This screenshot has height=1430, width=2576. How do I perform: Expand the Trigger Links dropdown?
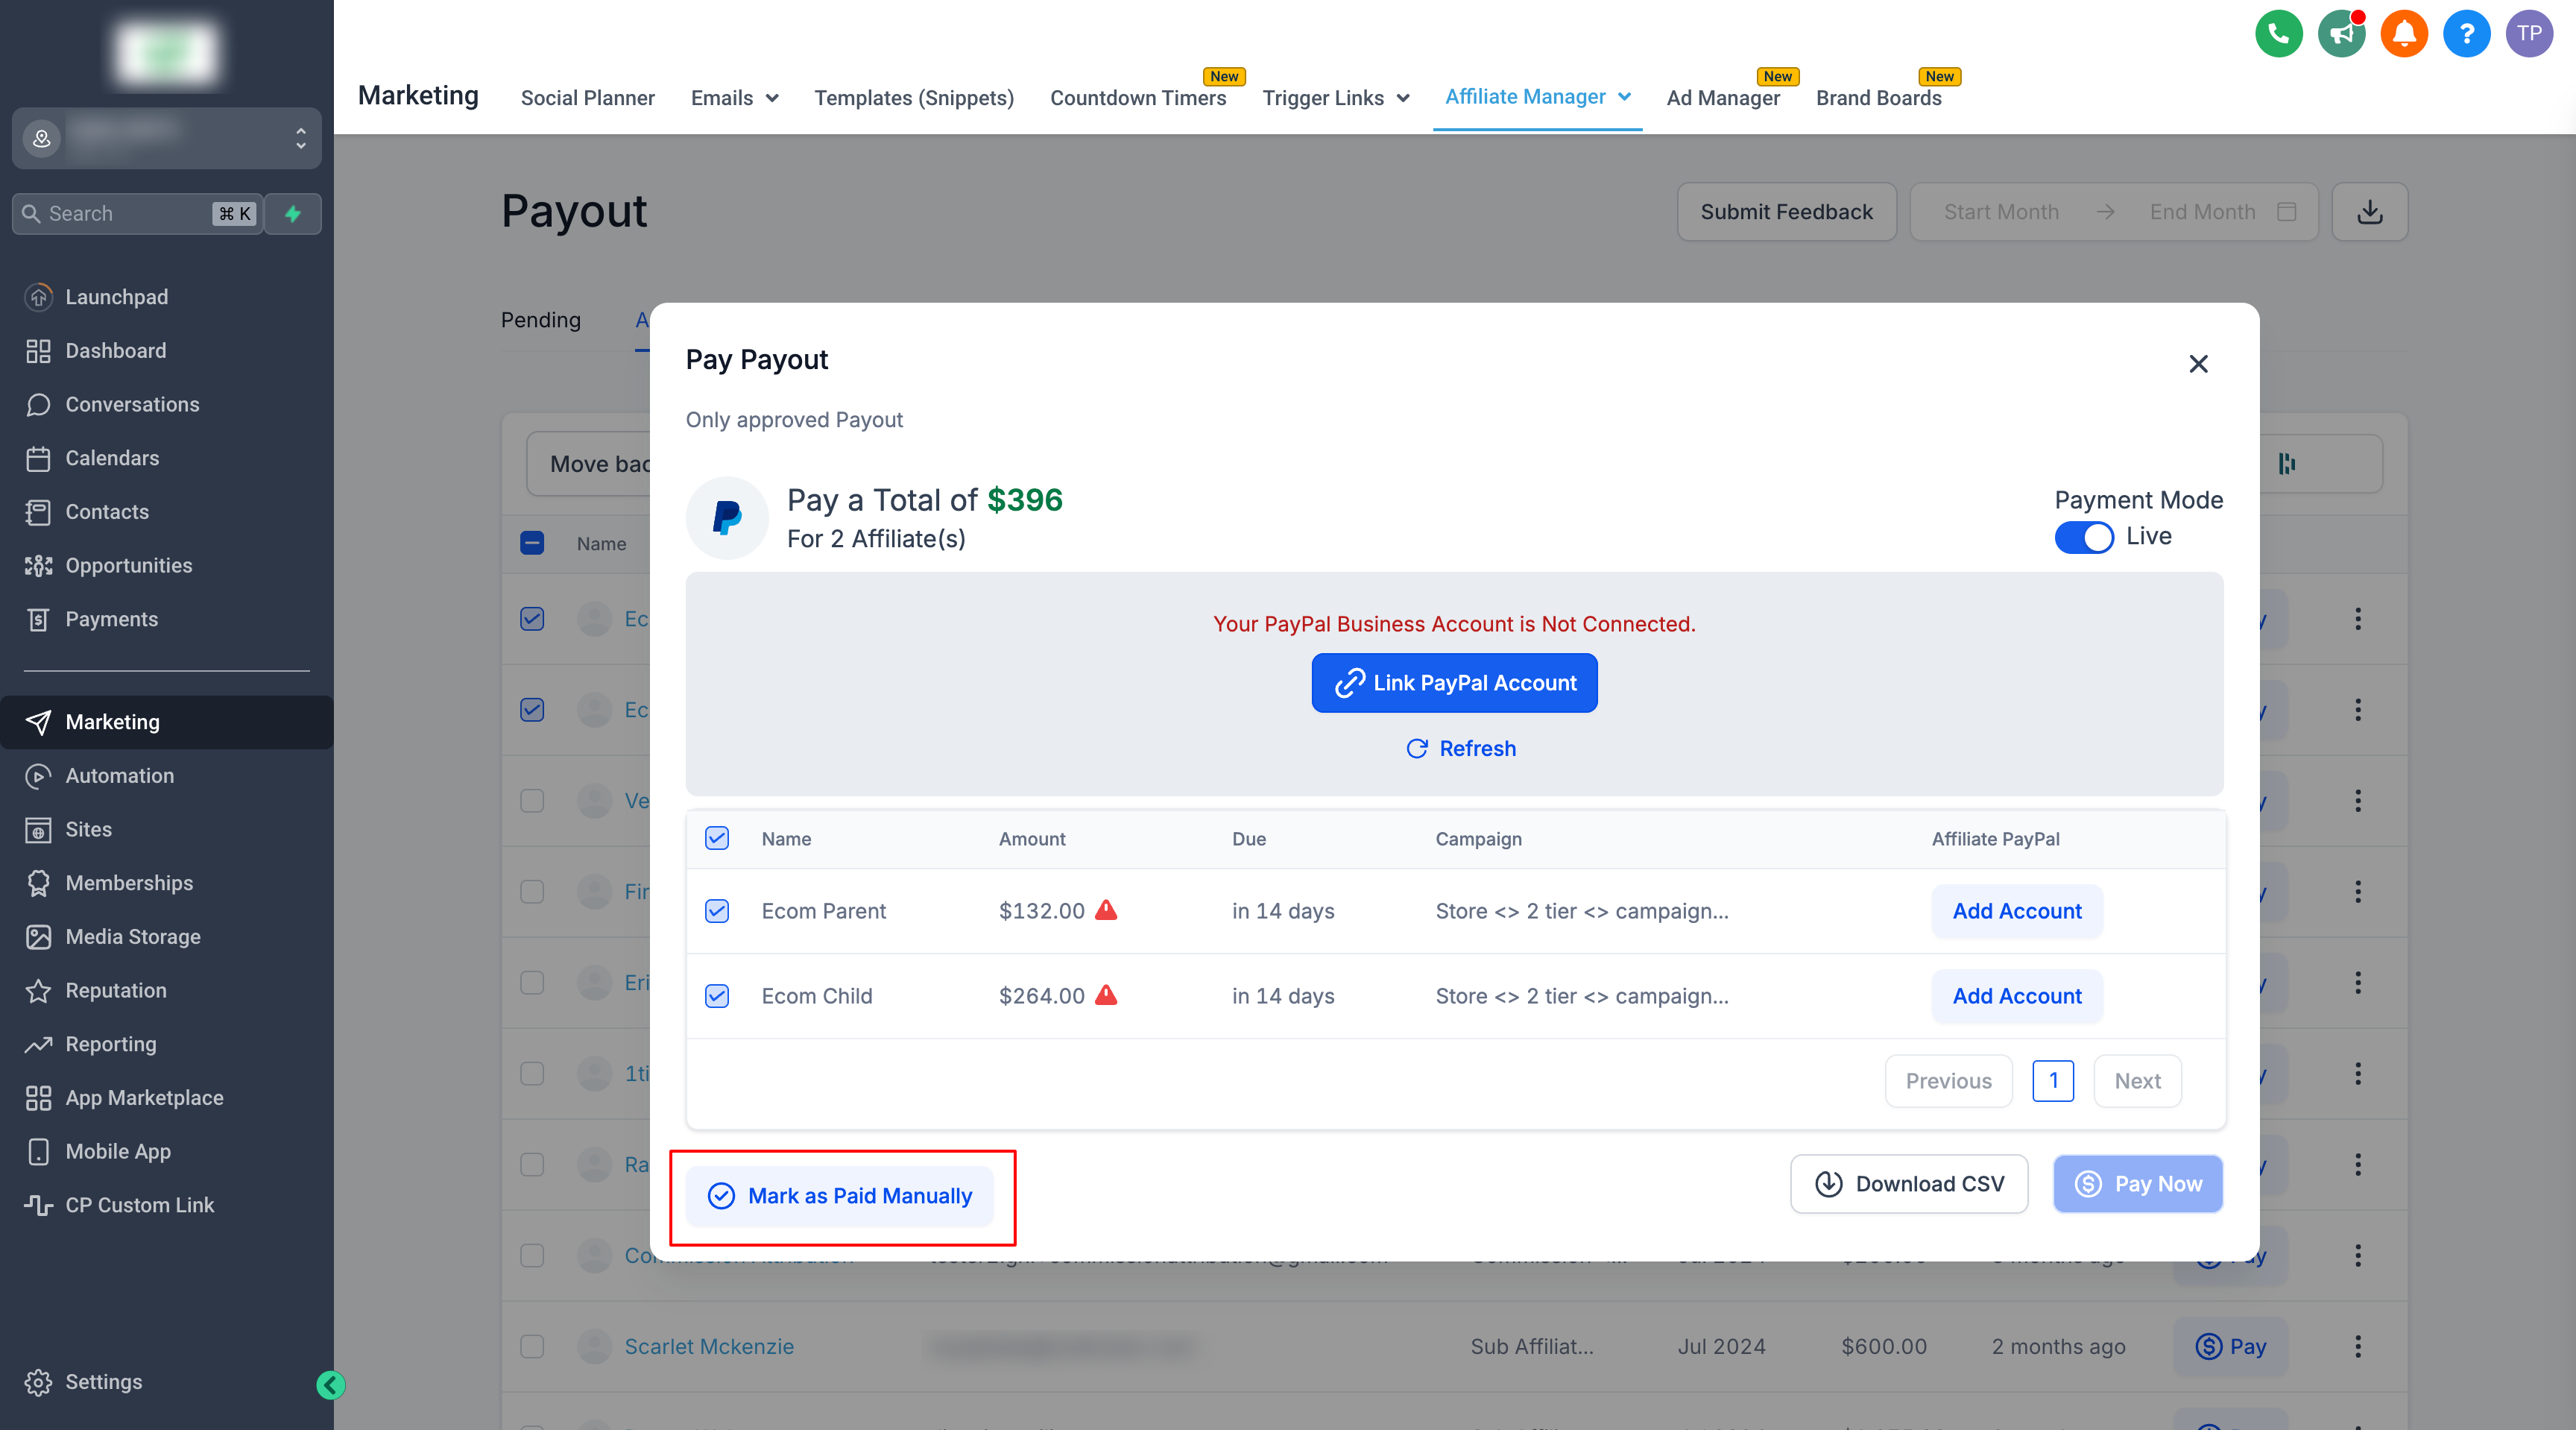(1336, 97)
